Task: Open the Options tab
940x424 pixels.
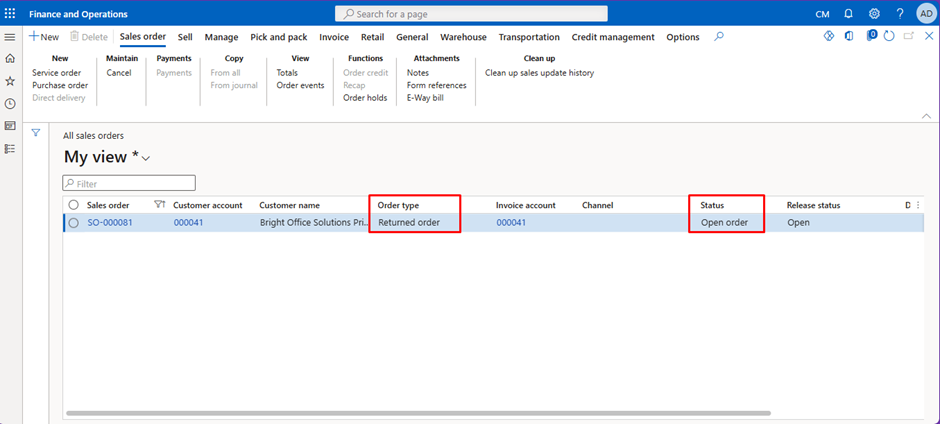Action: tap(683, 37)
